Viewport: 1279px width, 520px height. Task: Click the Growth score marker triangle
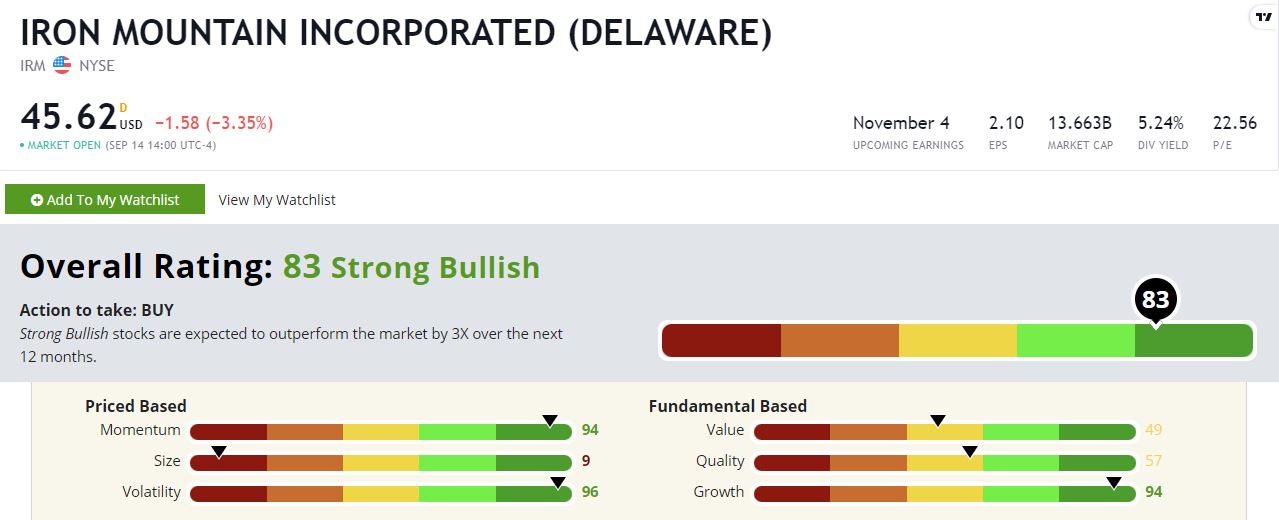(x=1113, y=482)
